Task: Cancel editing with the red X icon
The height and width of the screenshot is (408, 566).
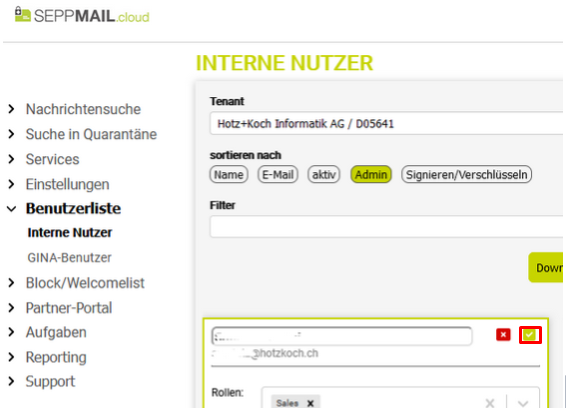Action: (503, 335)
